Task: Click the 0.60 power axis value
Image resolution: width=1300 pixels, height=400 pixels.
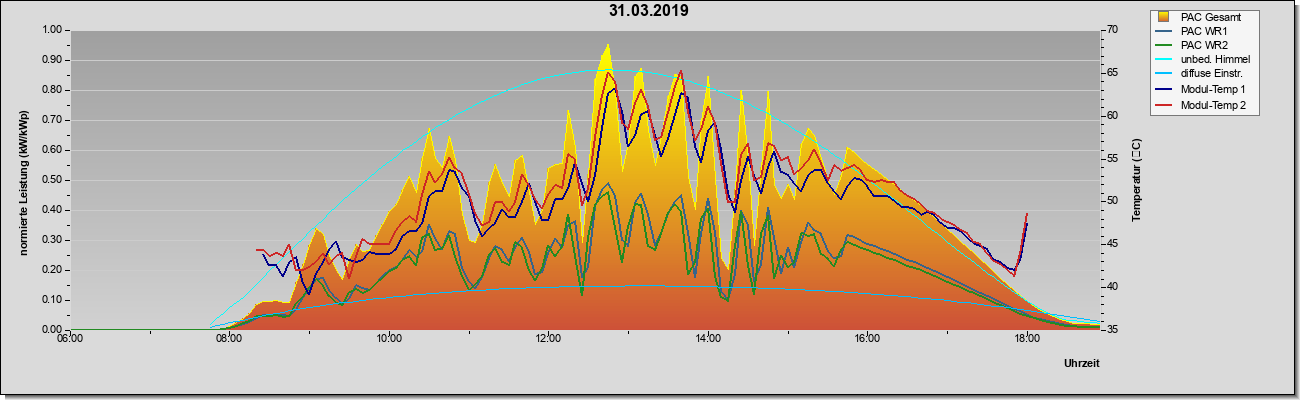Action: (x=52, y=150)
